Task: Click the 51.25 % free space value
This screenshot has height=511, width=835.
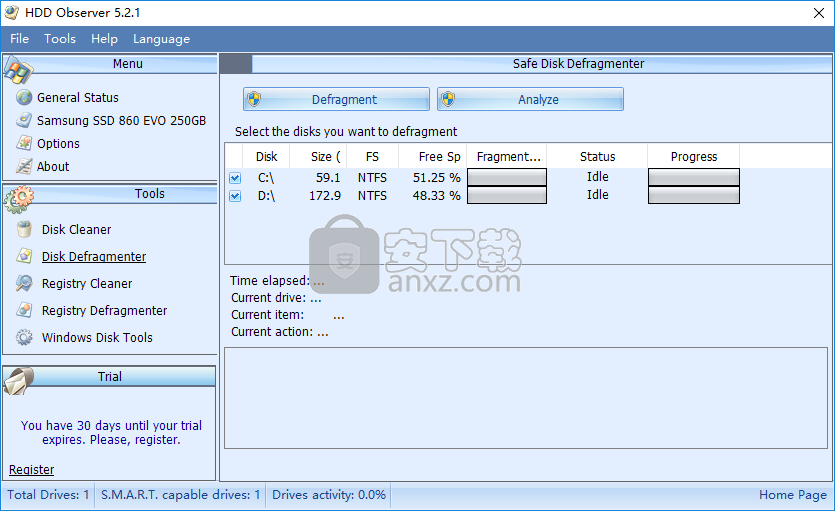Action: 437,178
